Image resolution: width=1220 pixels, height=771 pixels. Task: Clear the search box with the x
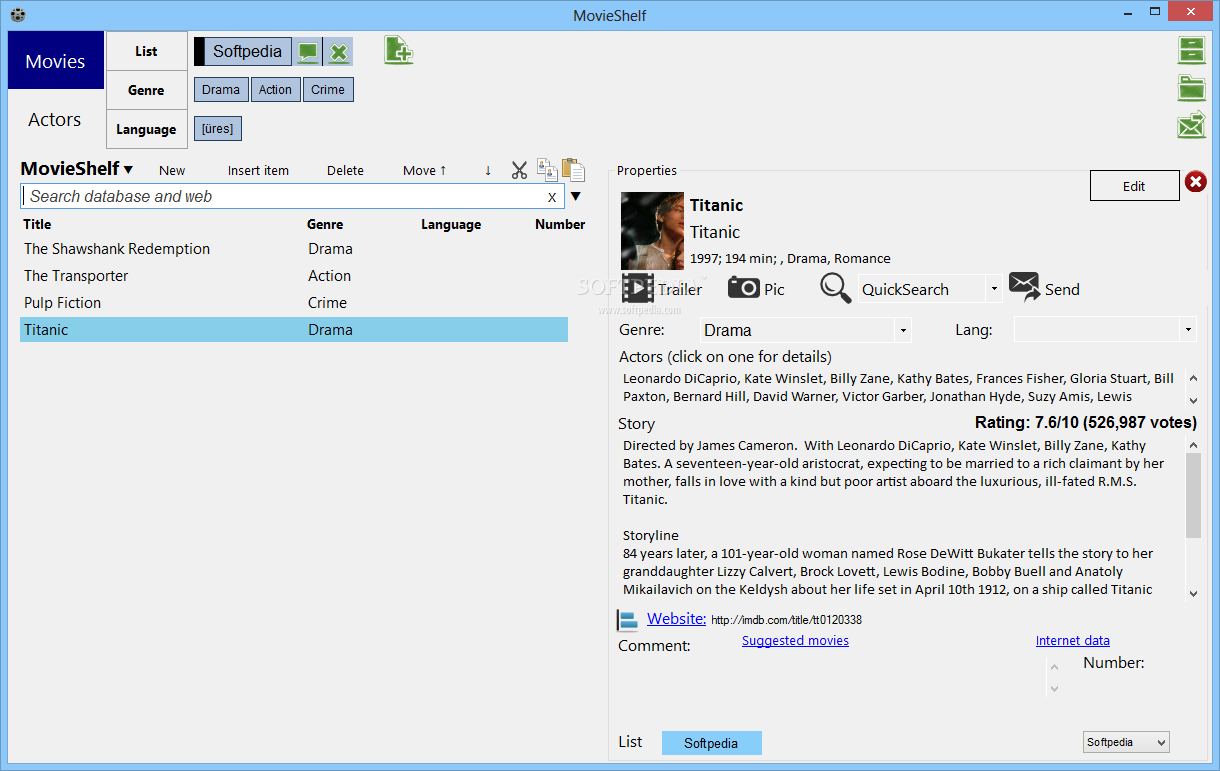pos(552,197)
